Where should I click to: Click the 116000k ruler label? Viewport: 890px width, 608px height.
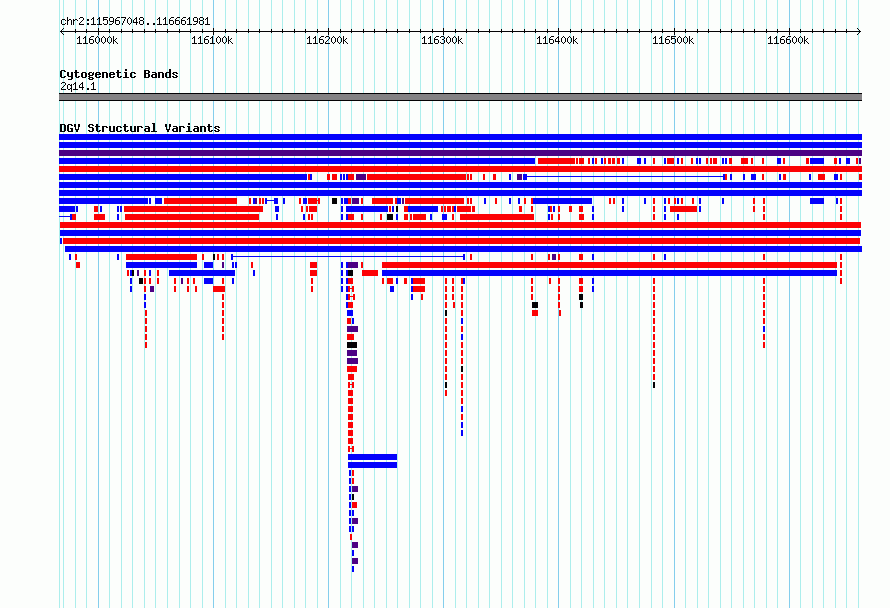[97, 40]
